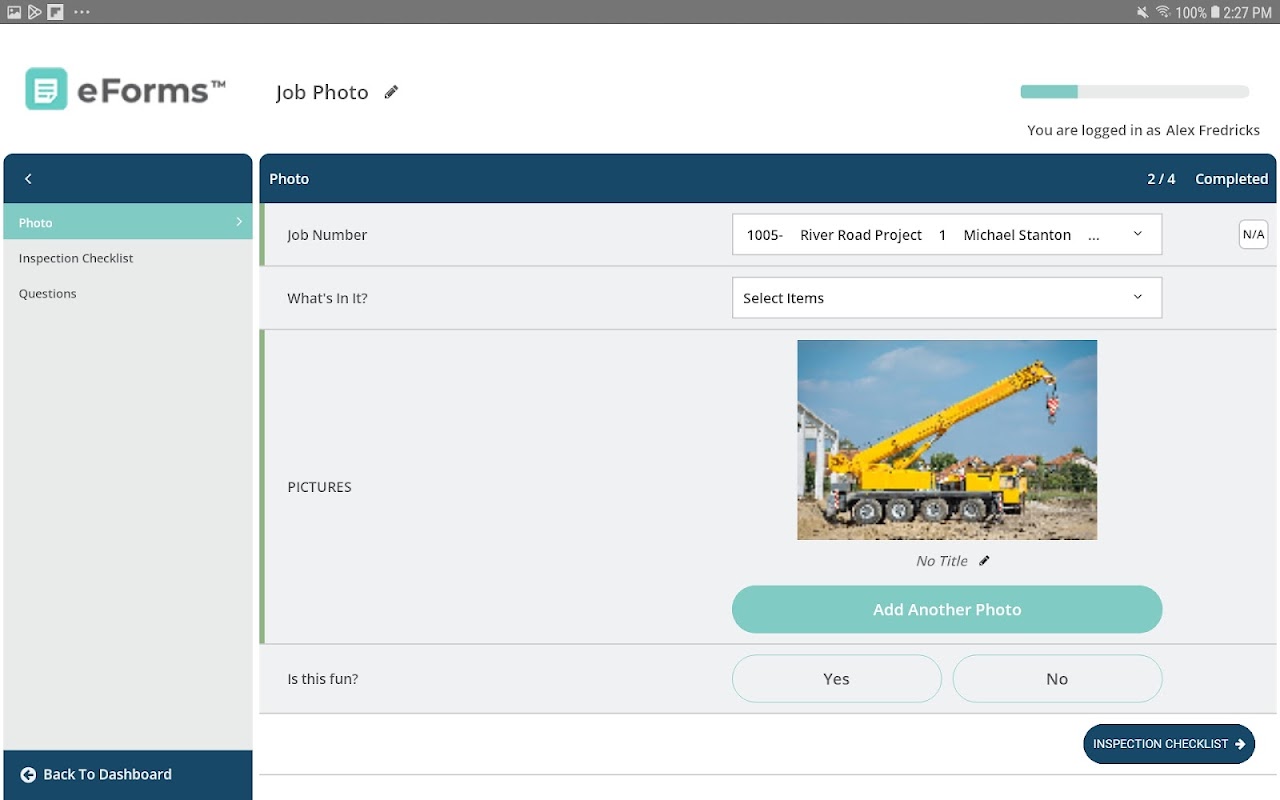Screen dimensions: 1280x800
Task: Edit the photo's No Title pencil icon
Action: pyautogui.click(x=984, y=561)
